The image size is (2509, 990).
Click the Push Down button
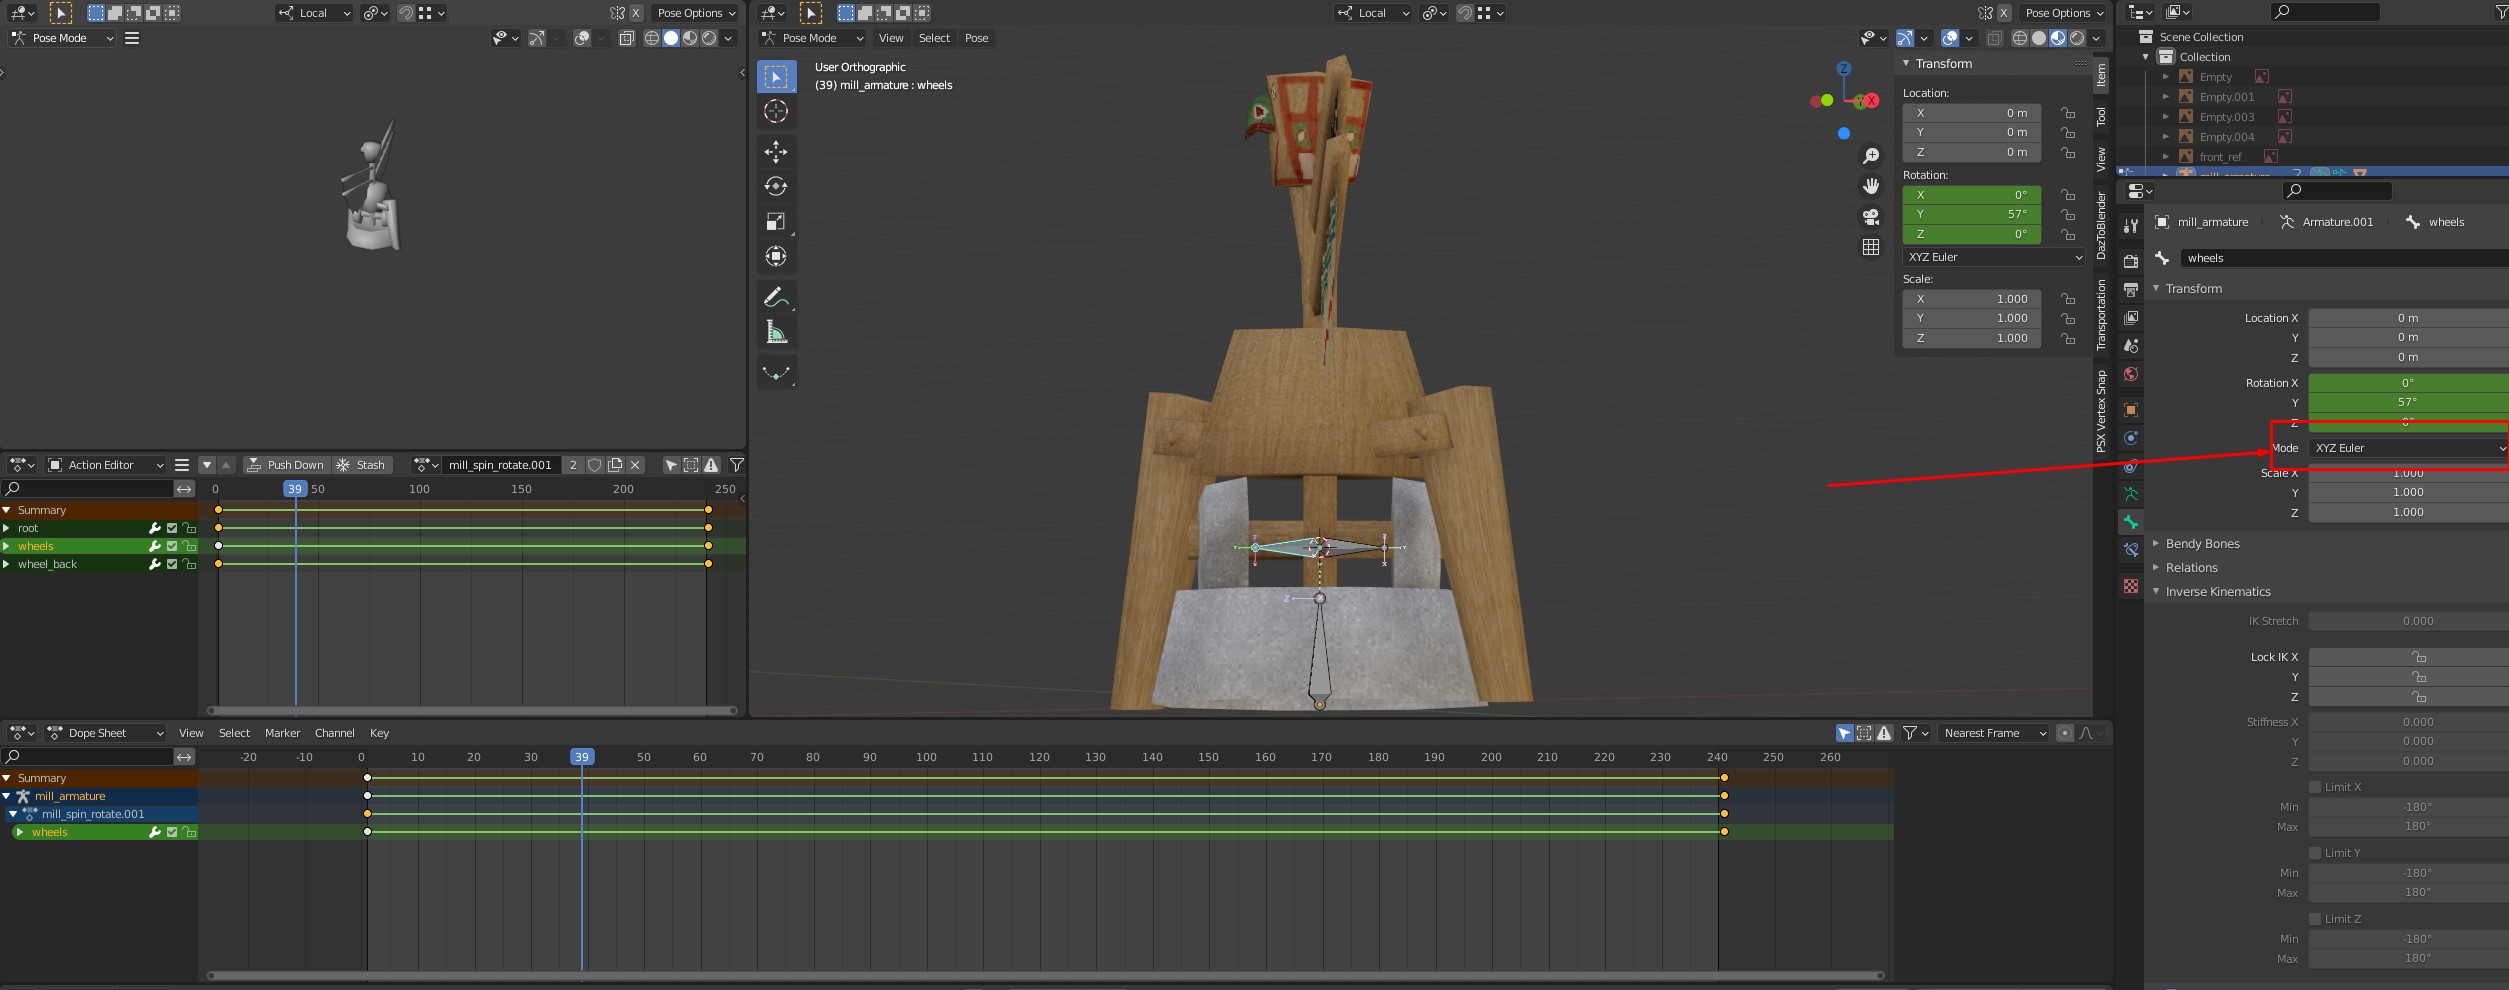pyautogui.click(x=286, y=465)
